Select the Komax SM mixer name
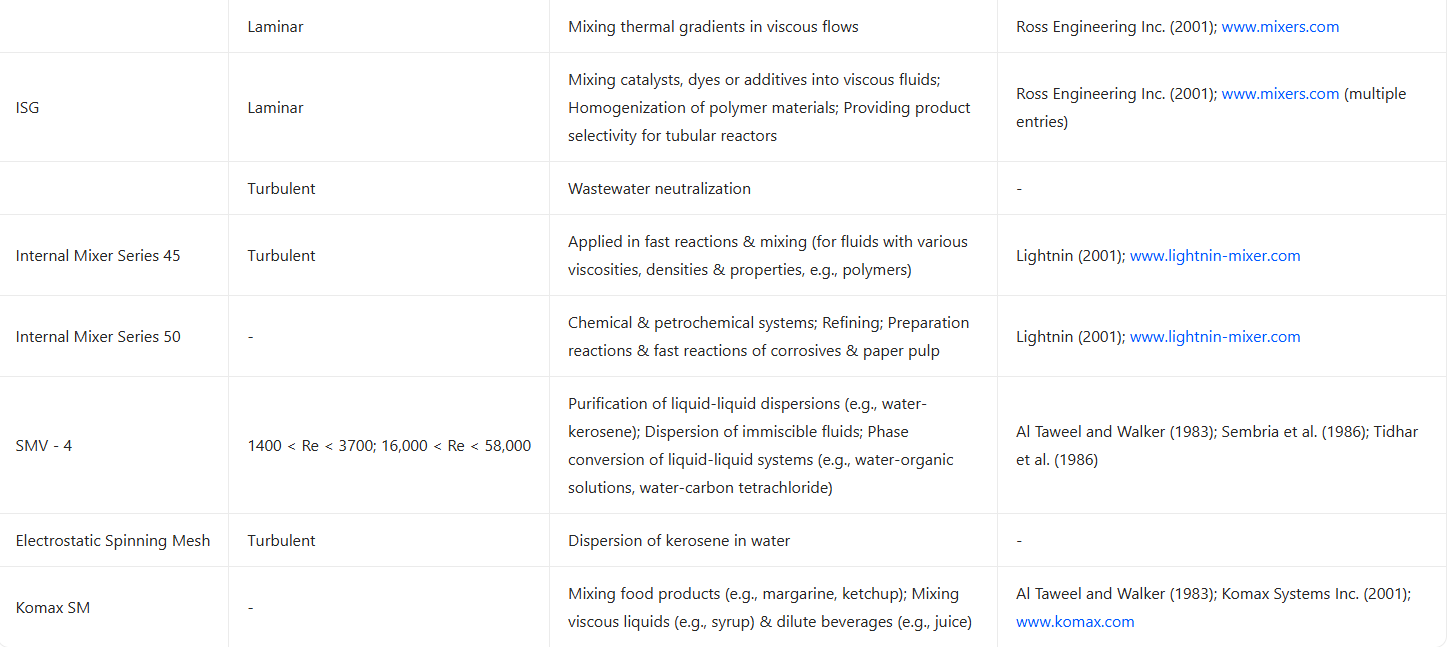This screenshot has width=1450, height=647. click(53, 608)
